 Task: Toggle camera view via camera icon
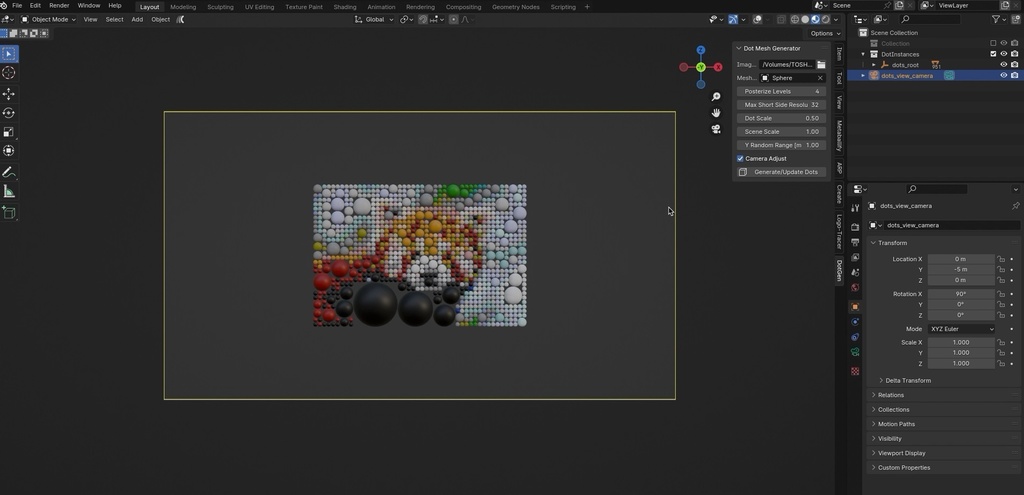[716, 129]
